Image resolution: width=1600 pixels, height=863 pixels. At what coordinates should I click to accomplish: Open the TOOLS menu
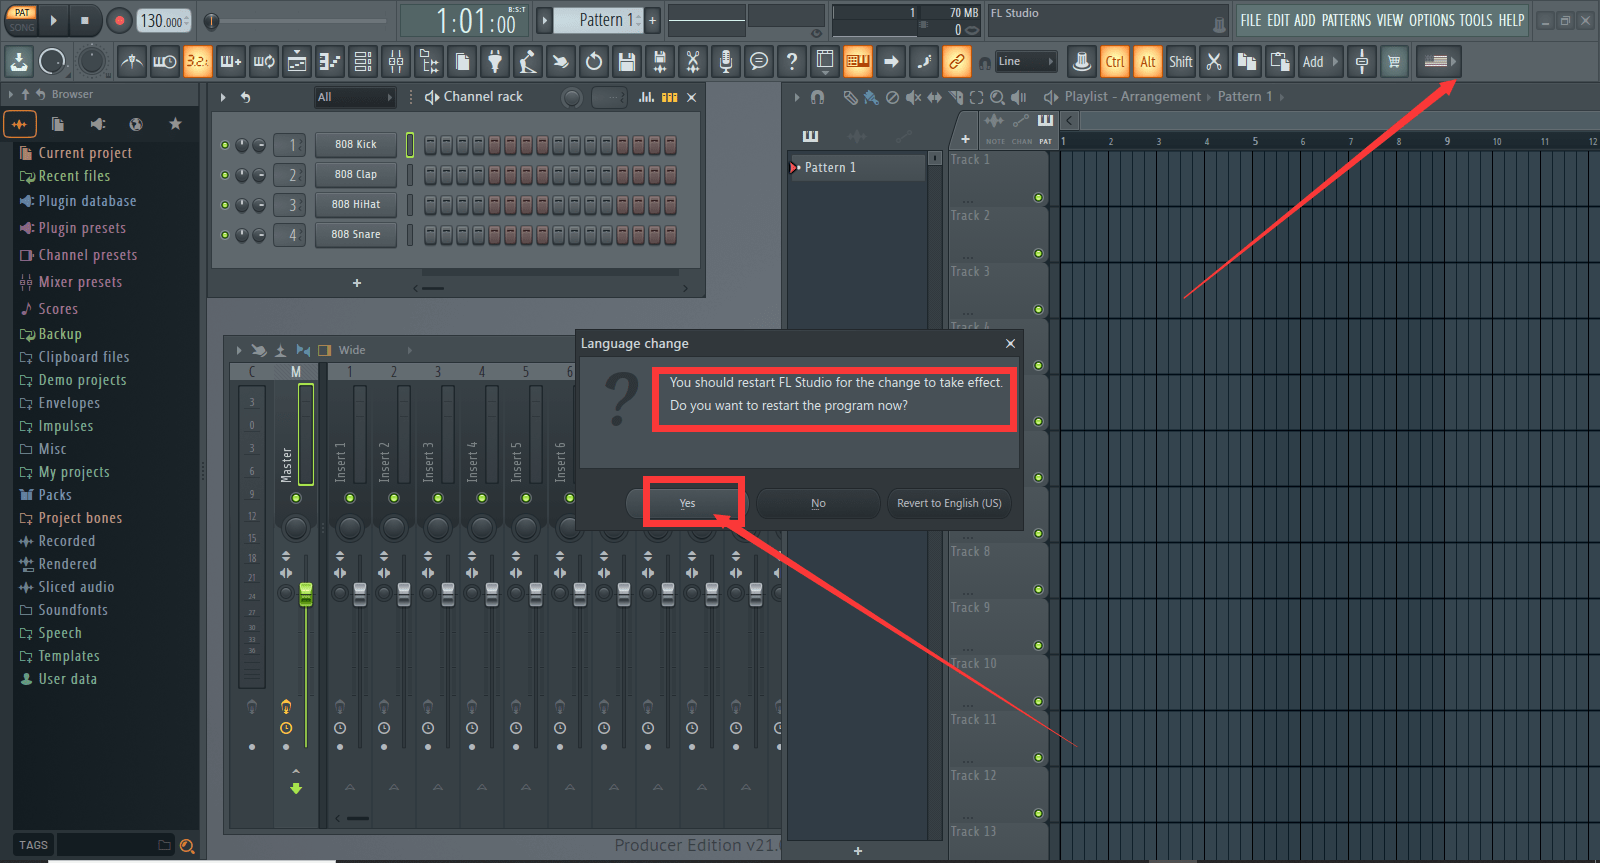[1476, 20]
